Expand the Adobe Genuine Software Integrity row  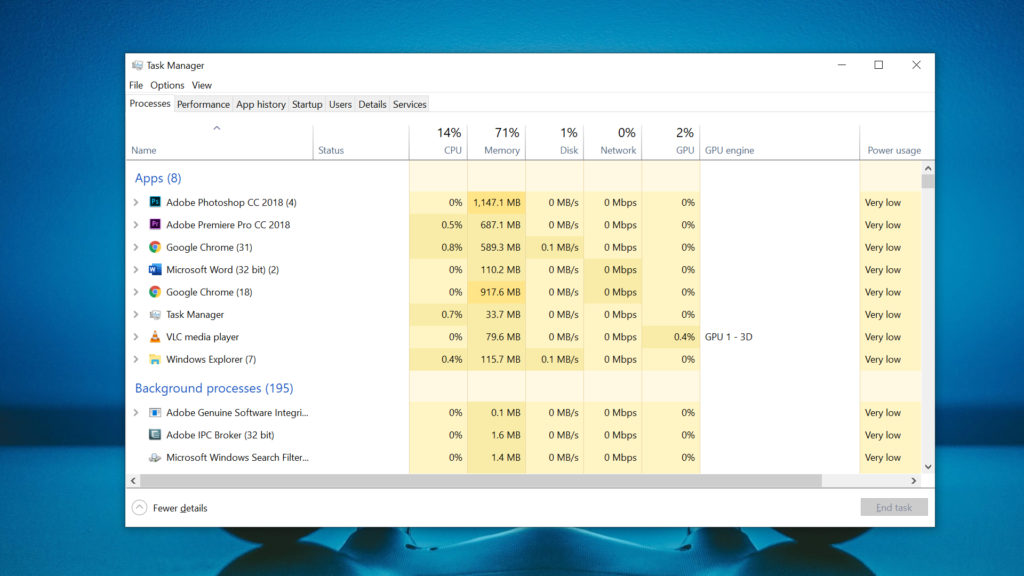(x=136, y=413)
